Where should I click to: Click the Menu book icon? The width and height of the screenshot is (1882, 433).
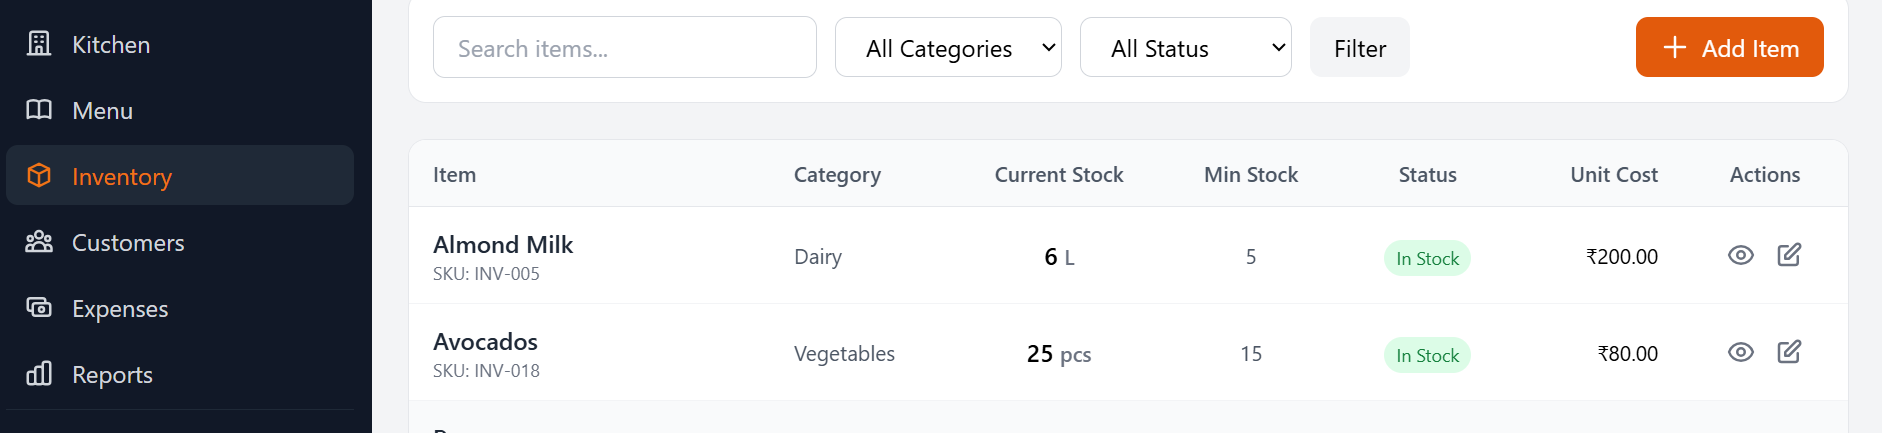click(39, 110)
